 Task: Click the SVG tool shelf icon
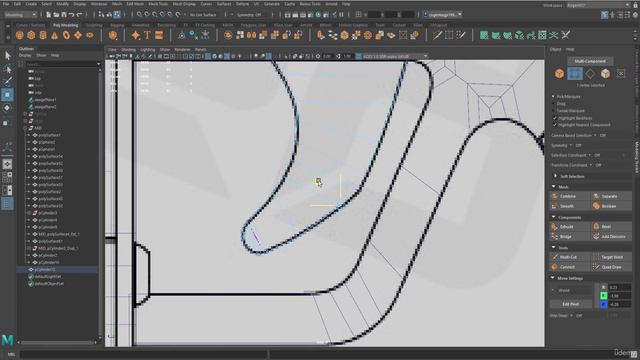pyautogui.click(x=159, y=36)
